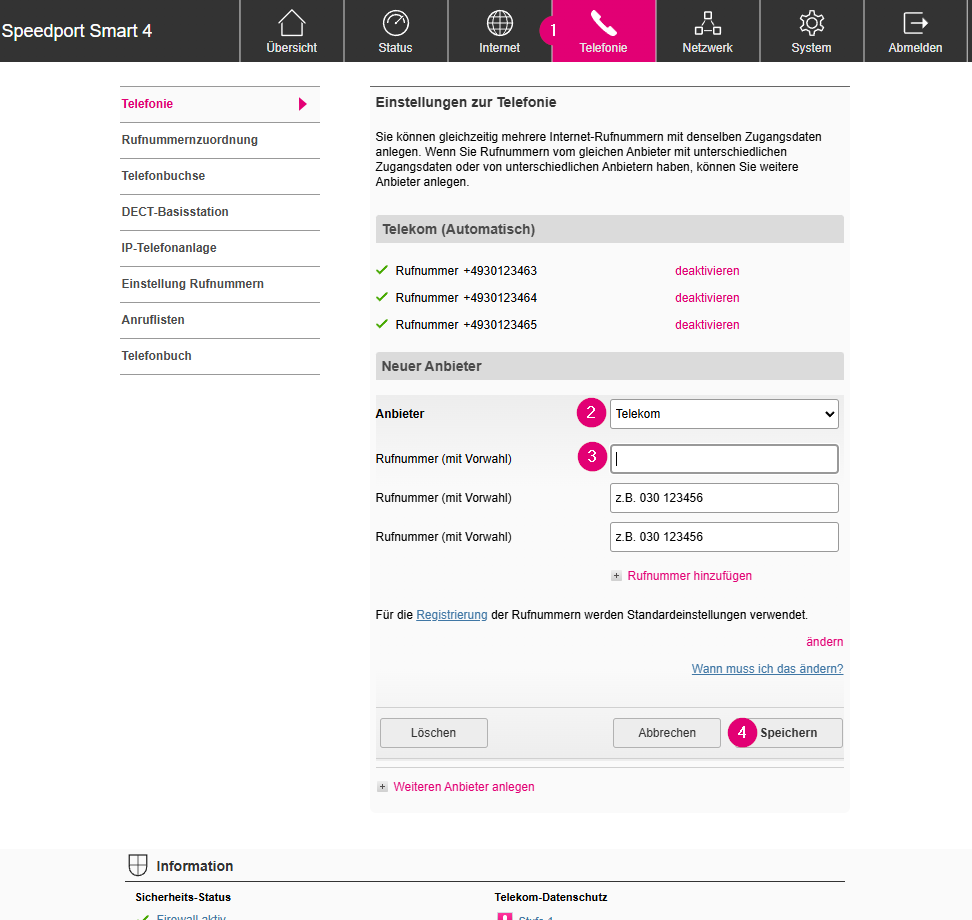Open Rufnummernzuordnung in sidebar

point(190,140)
